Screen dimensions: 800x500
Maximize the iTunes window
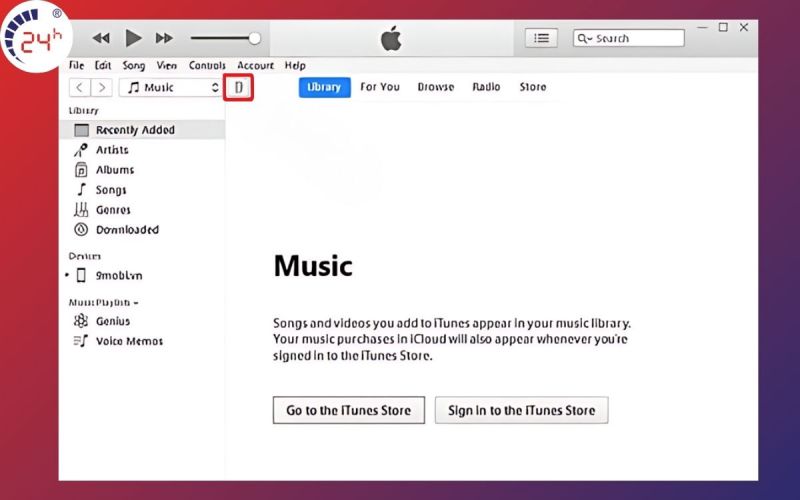pos(723,28)
